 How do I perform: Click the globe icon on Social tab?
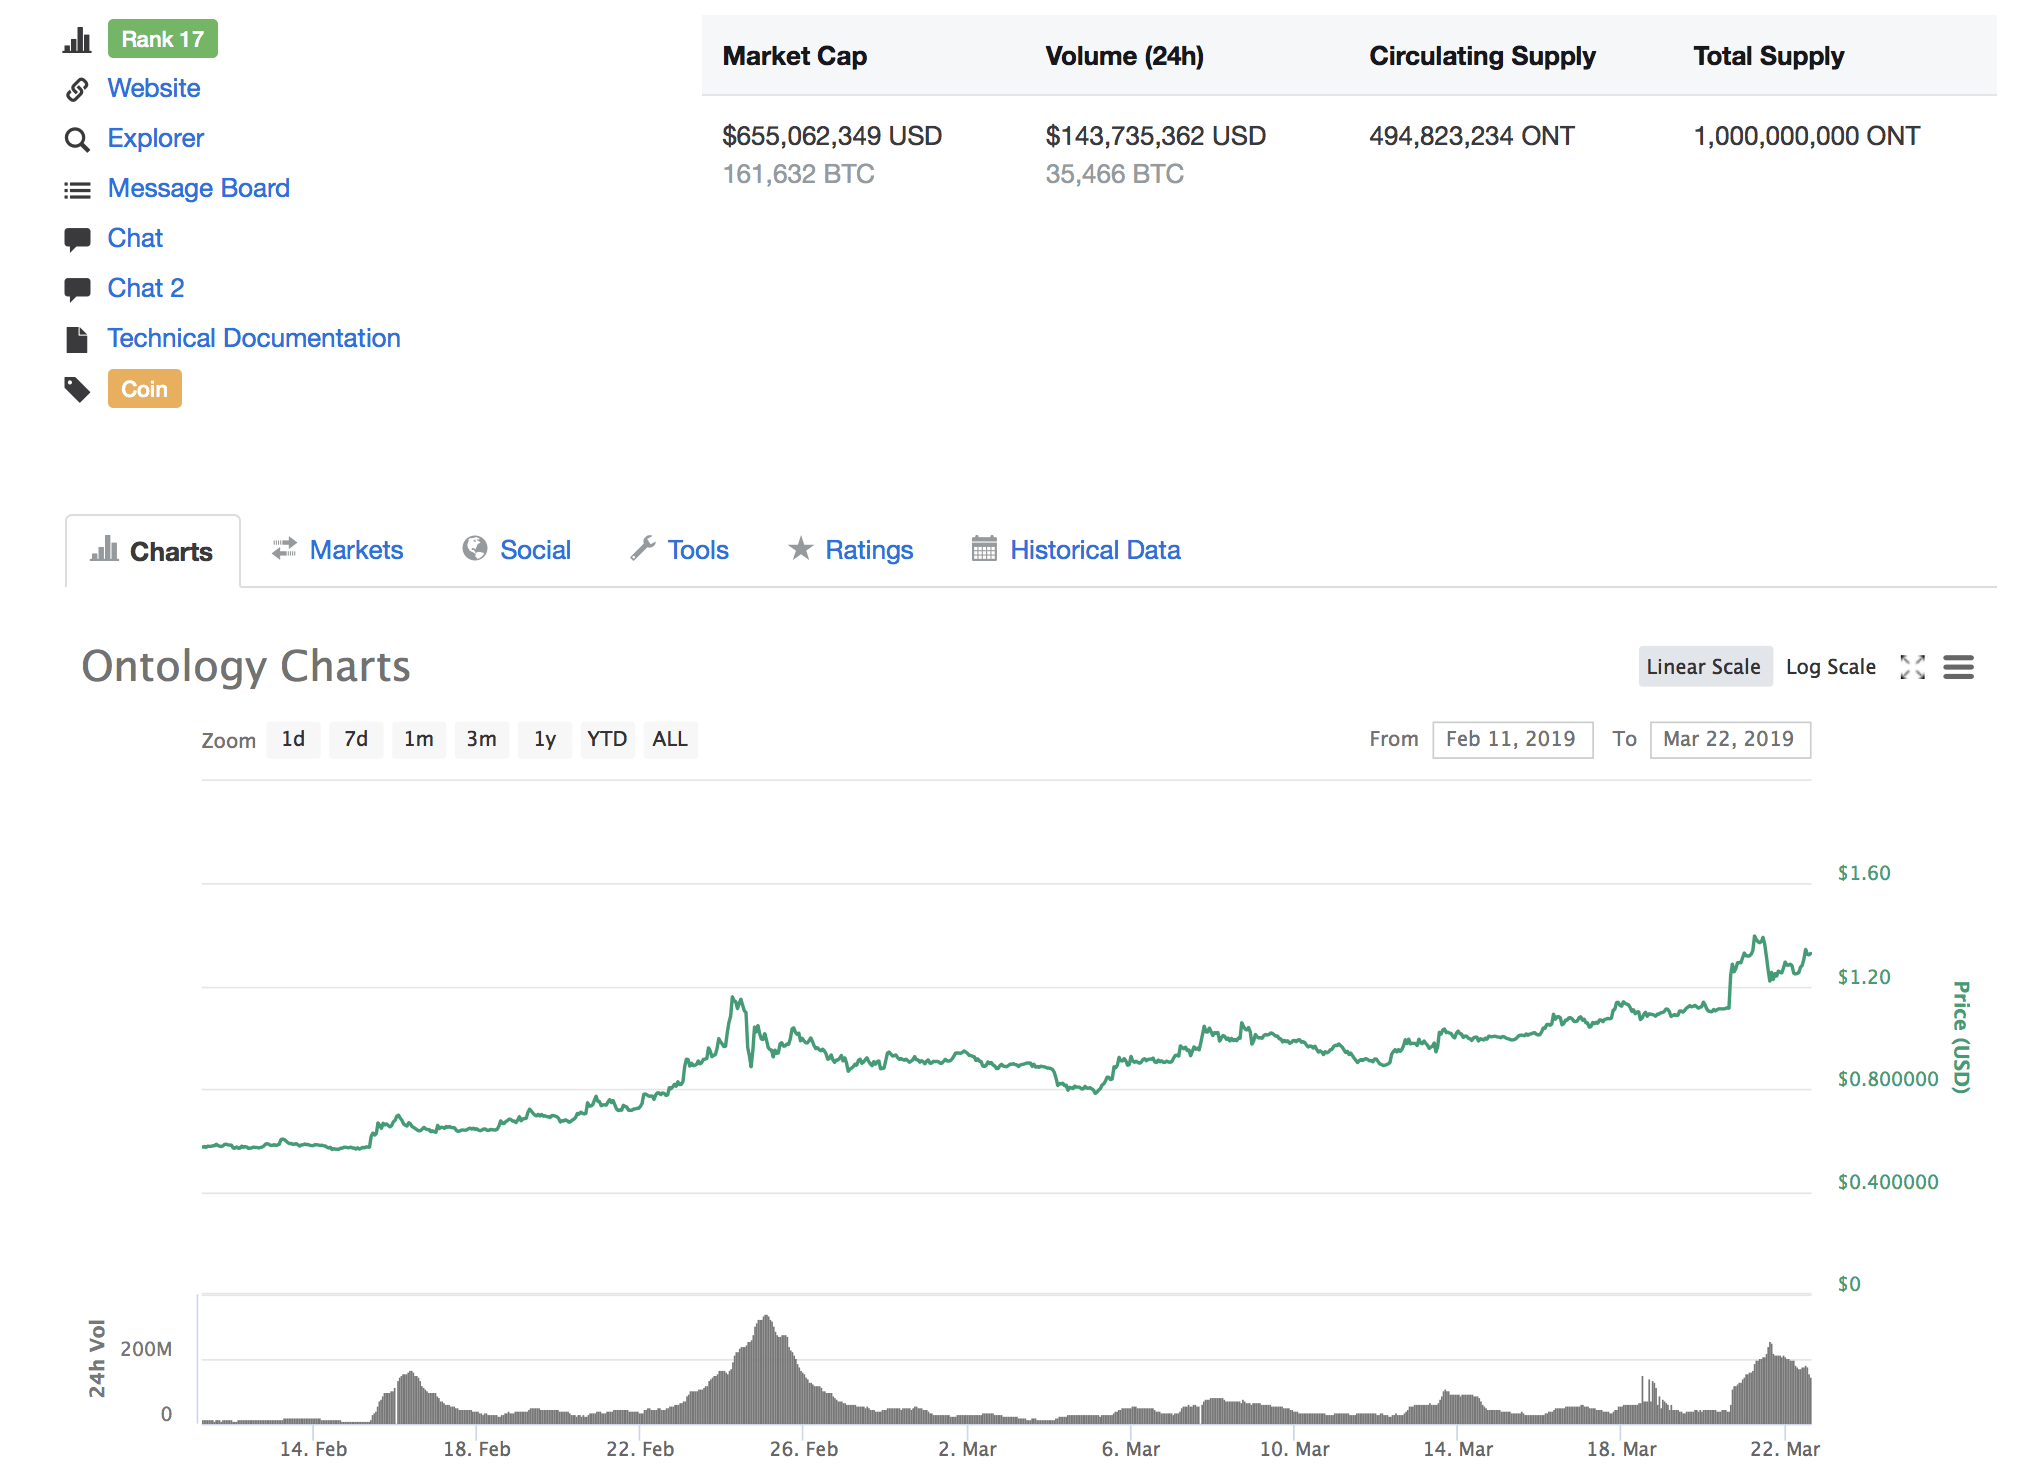coord(475,548)
